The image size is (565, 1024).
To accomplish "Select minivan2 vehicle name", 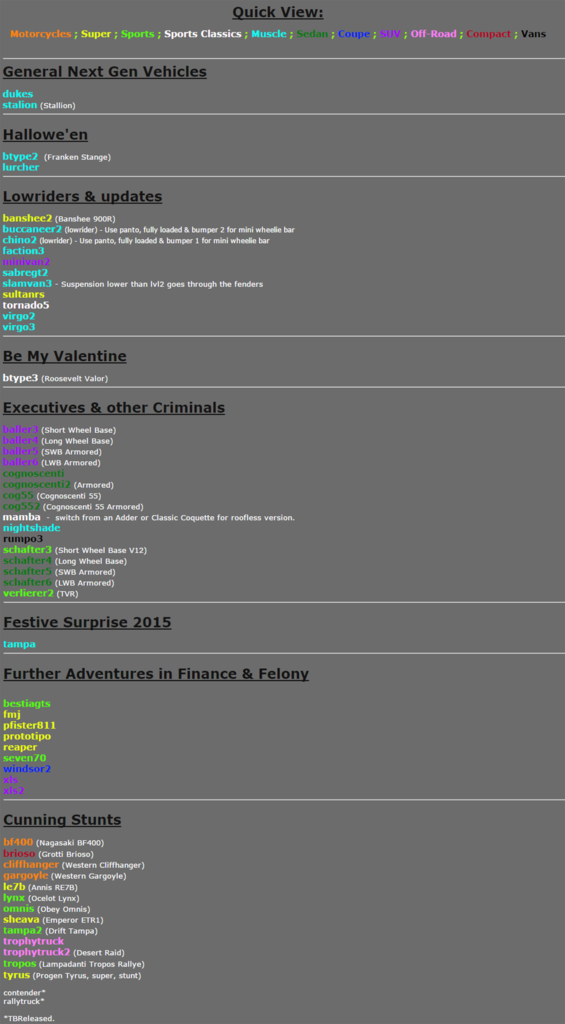I will (26, 262).
